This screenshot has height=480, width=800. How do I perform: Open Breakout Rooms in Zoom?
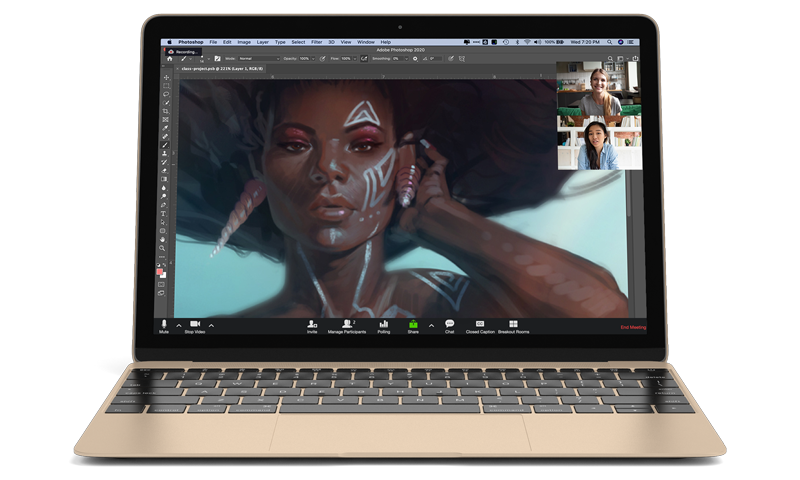coord(514,326)
